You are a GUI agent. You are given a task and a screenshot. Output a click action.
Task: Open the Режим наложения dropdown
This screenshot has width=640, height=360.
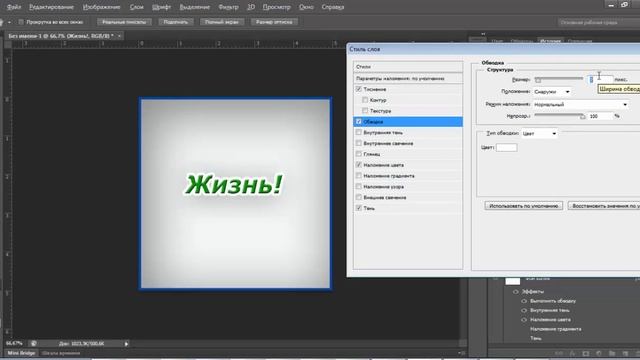(x=580, y=104)
